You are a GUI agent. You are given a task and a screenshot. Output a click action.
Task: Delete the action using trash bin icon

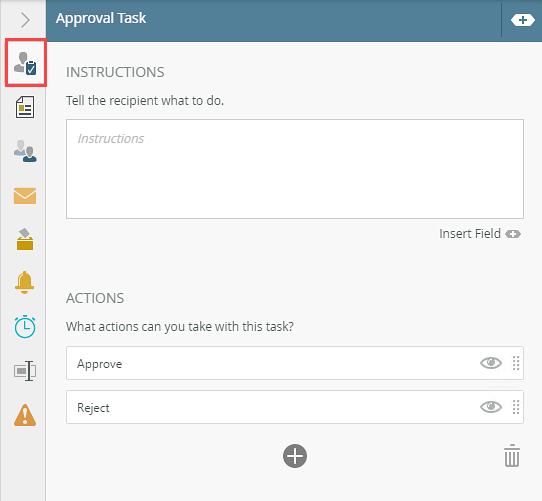pyautogui.click(x=512, y=455)
